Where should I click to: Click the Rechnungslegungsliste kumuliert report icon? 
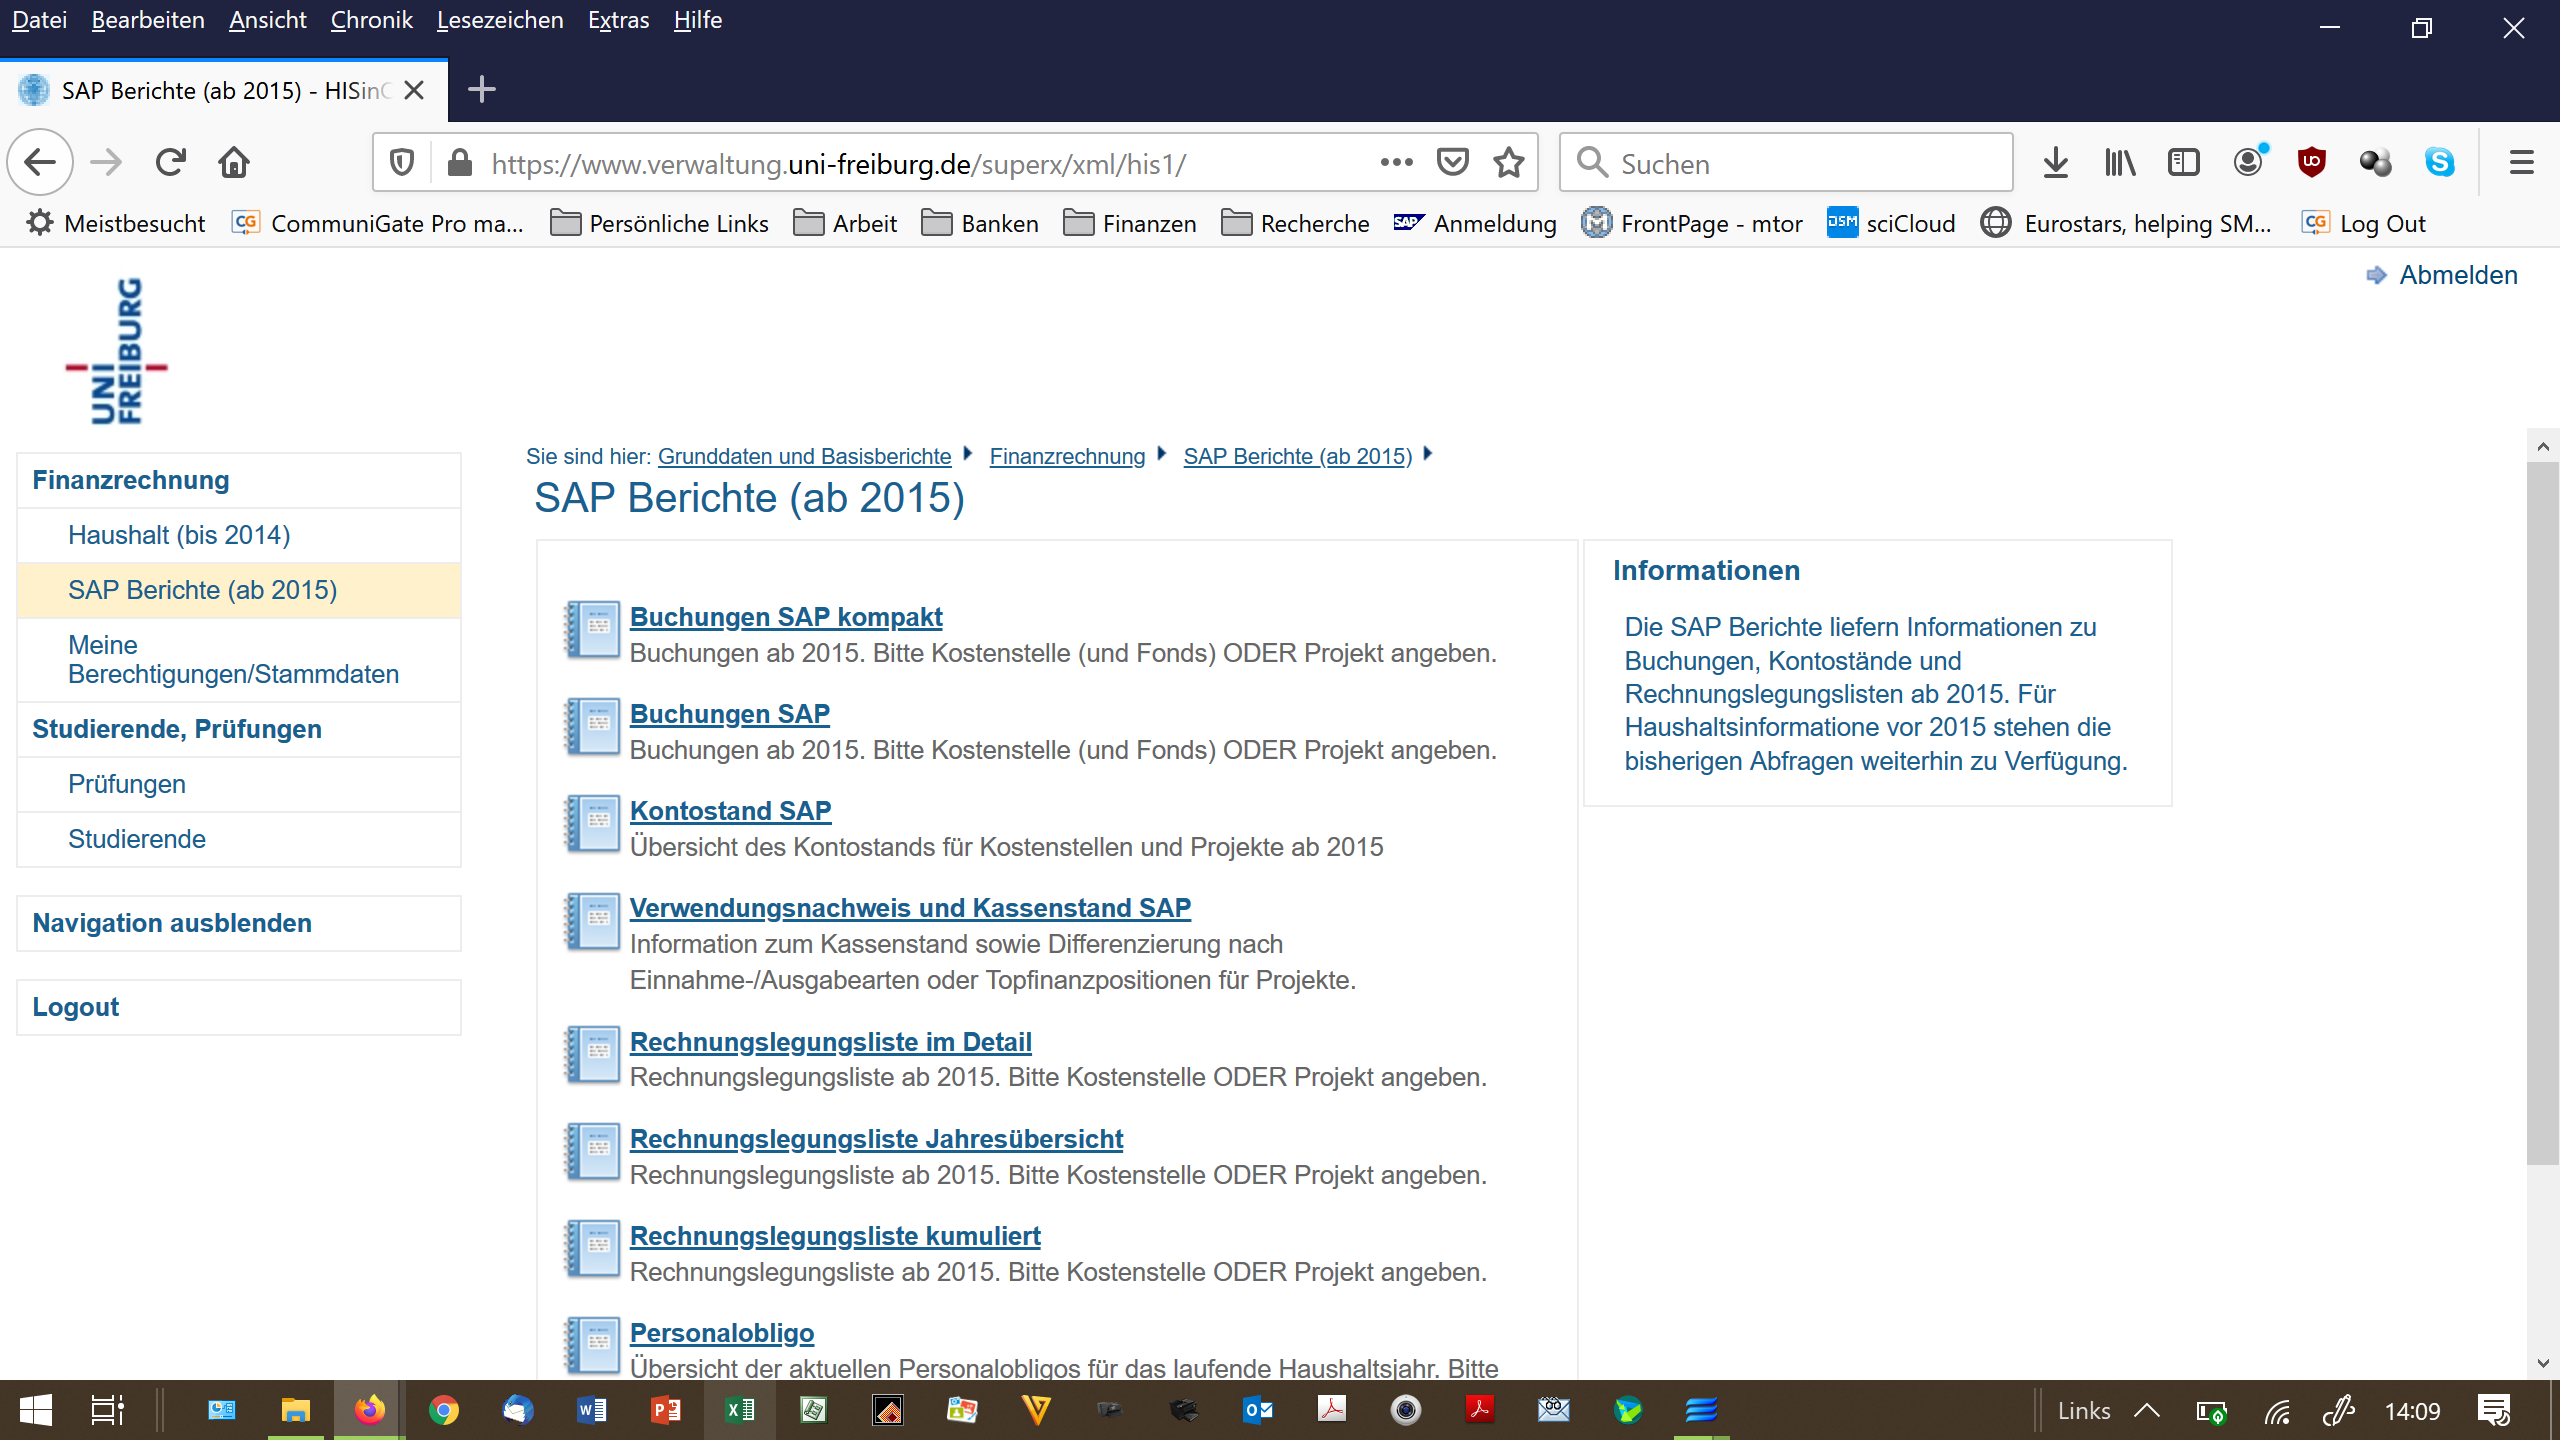(593, 1249)
